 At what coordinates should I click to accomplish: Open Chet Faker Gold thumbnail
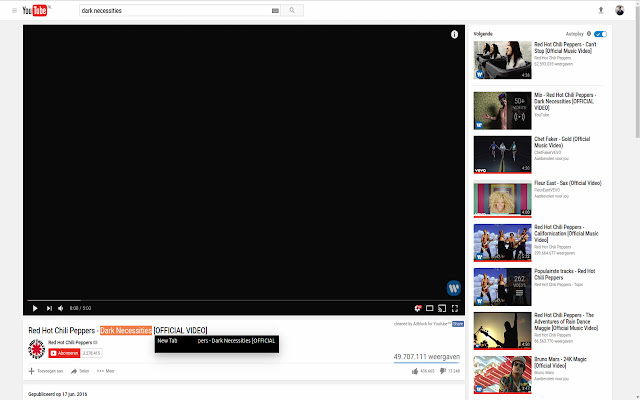[502, 155]
